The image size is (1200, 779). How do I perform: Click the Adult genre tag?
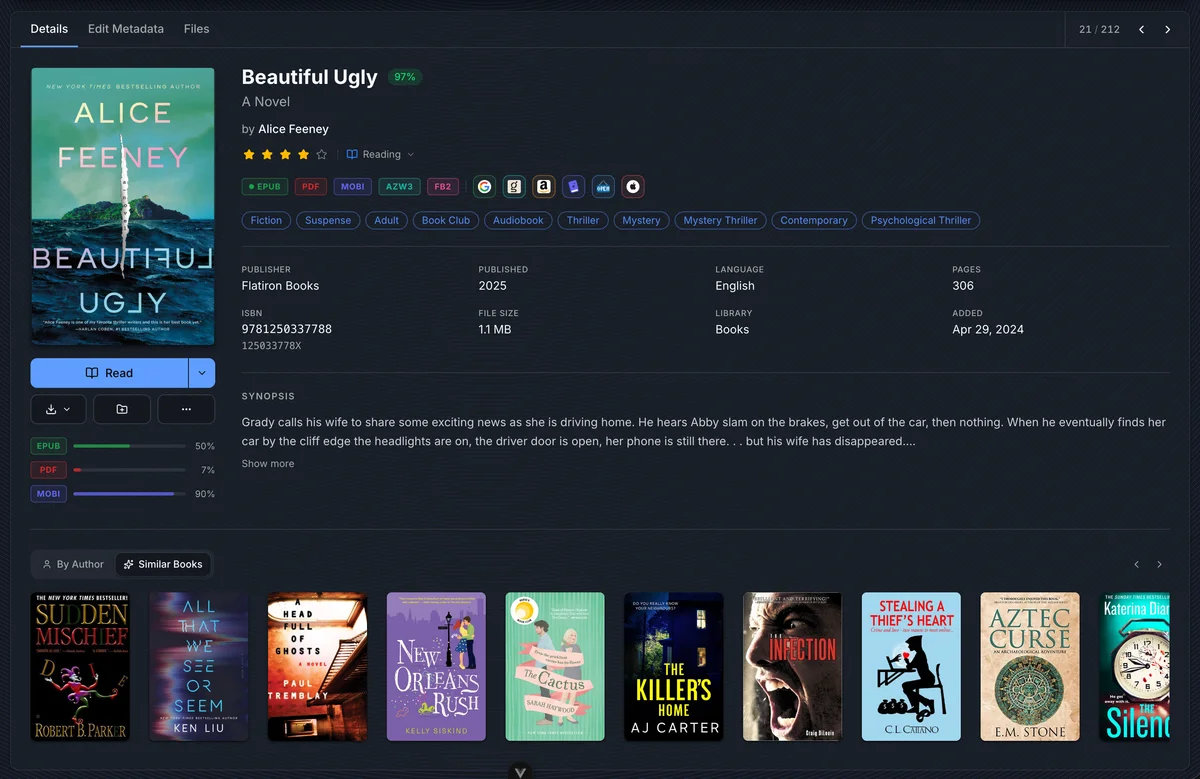tap(387, 220)
